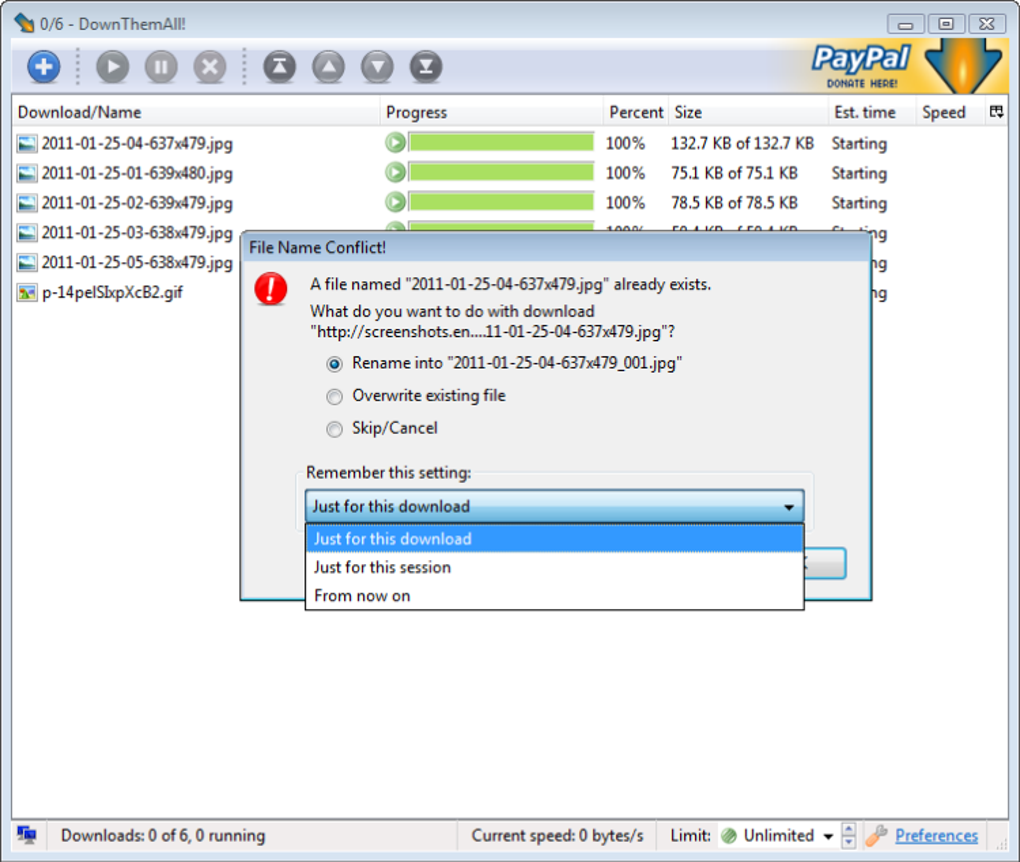Viewport: 1020px width, 862px height.
Task: Select row 2011-01-25-02-639x479.jpg filename
Action: click(x=137, y=203)
